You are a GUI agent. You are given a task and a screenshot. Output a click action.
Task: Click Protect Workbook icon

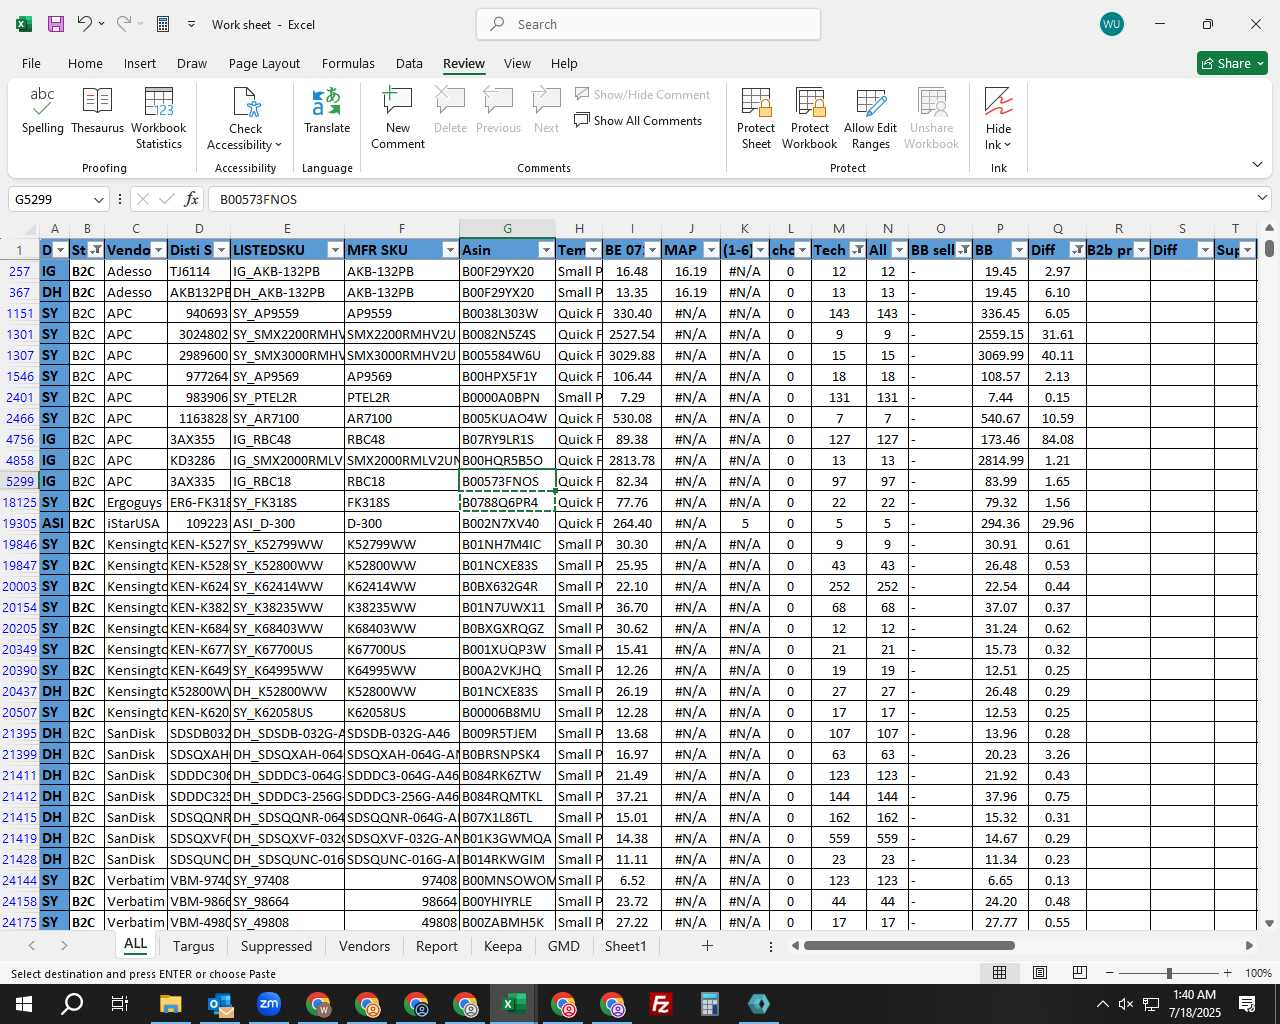tap(810, 119)
